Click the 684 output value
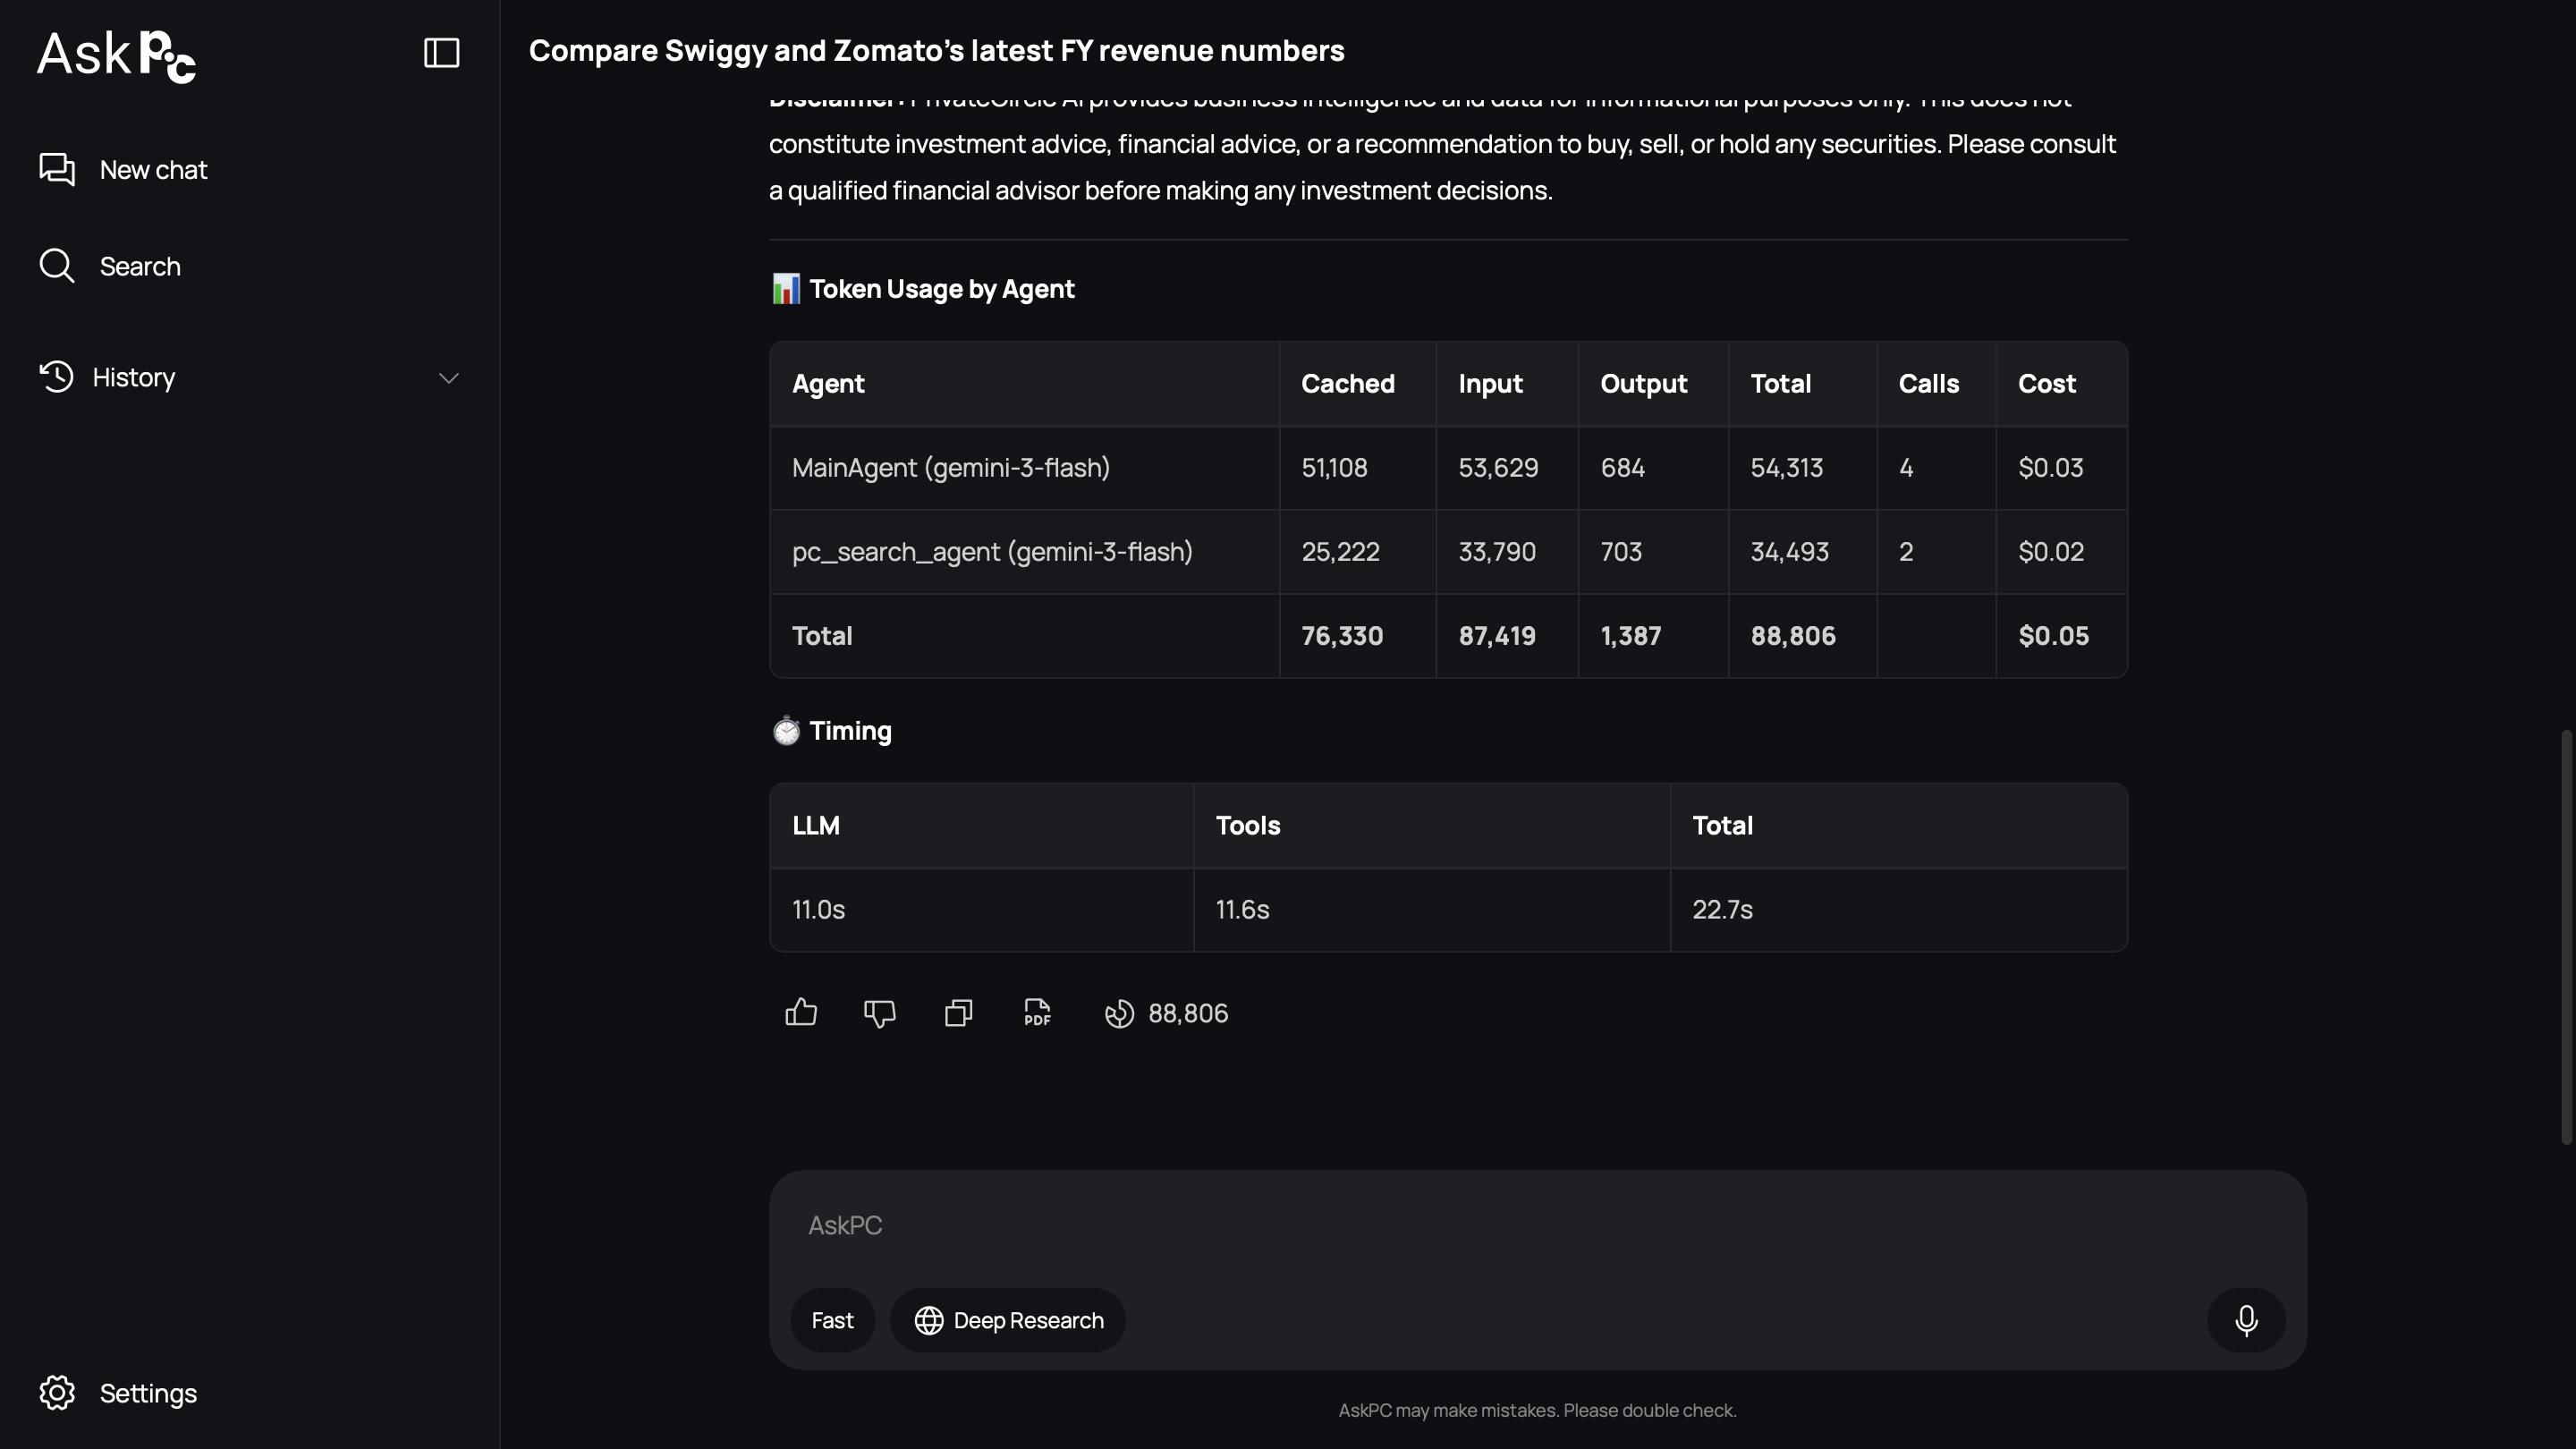Viewport: 2576px width, 1449px height. [x=1622, y=468]
